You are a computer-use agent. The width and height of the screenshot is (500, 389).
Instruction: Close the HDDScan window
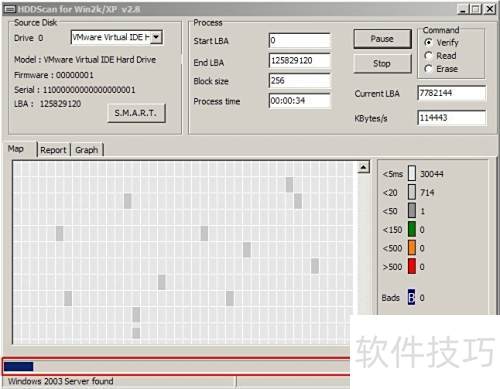[490, 9]
